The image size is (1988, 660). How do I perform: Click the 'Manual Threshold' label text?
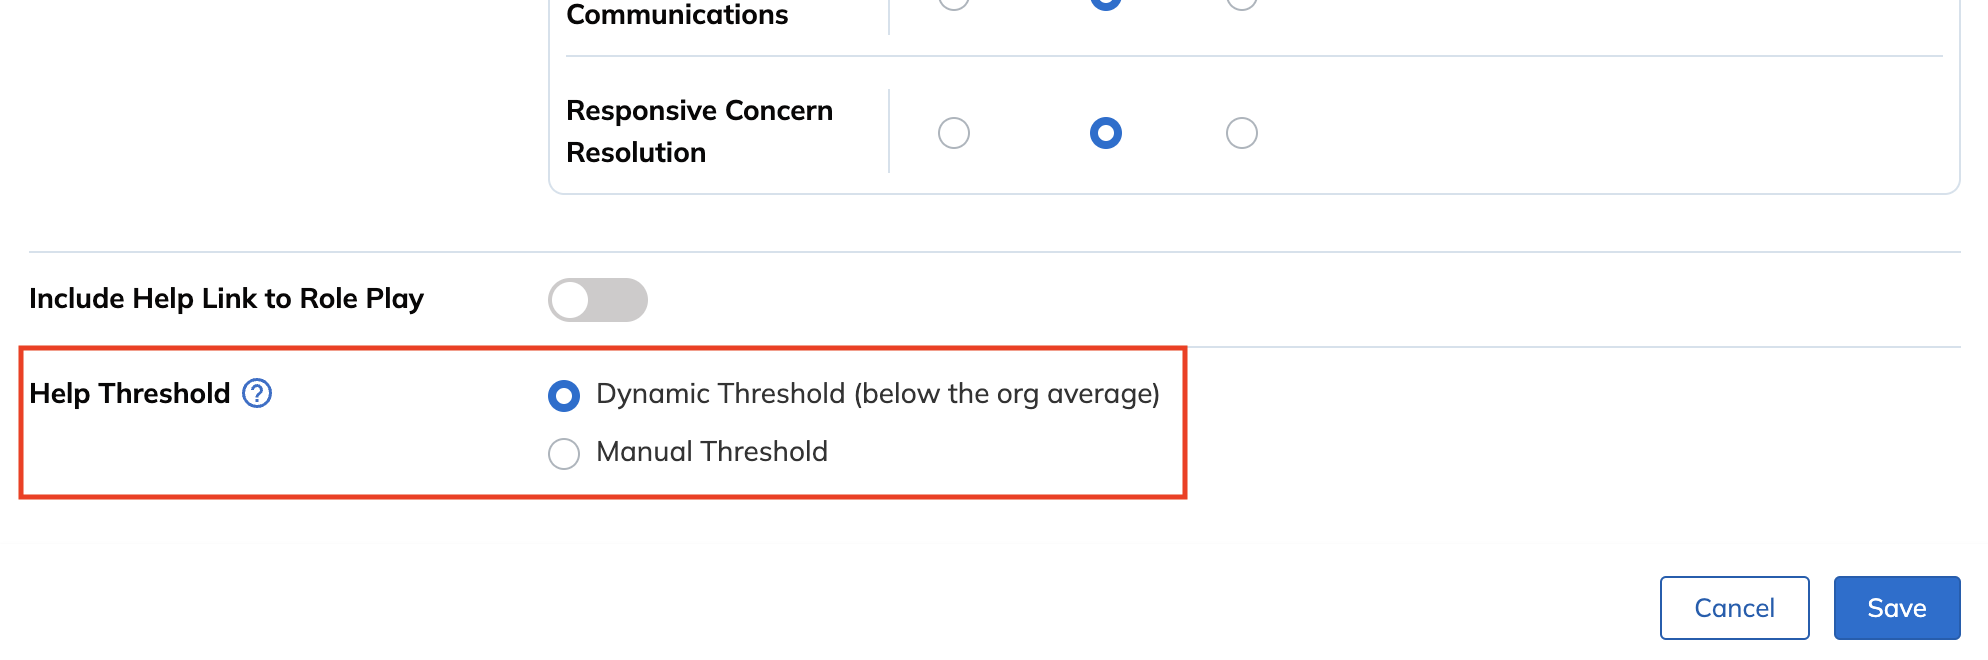712,452
